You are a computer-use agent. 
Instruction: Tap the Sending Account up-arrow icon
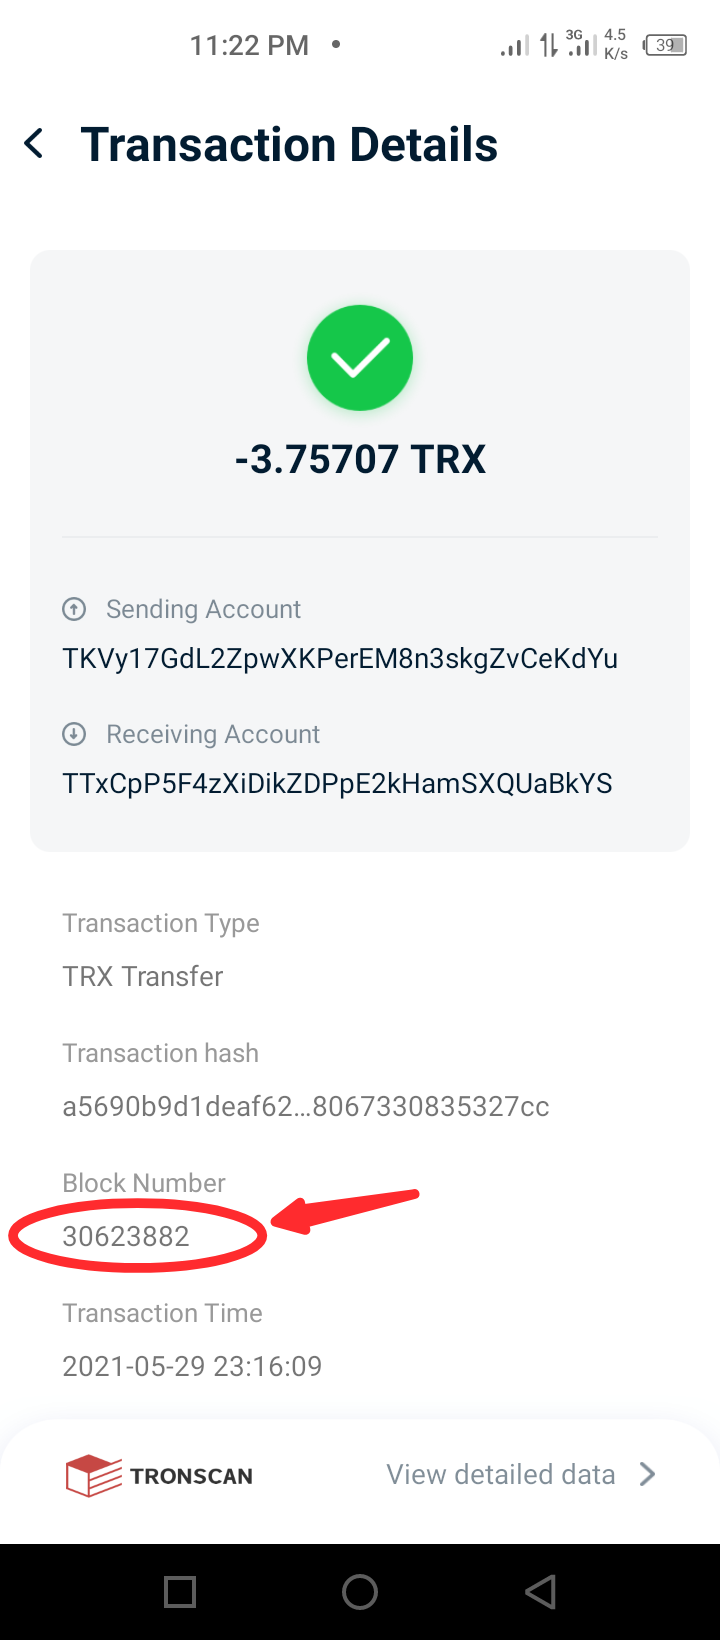[x=74, y=609]
